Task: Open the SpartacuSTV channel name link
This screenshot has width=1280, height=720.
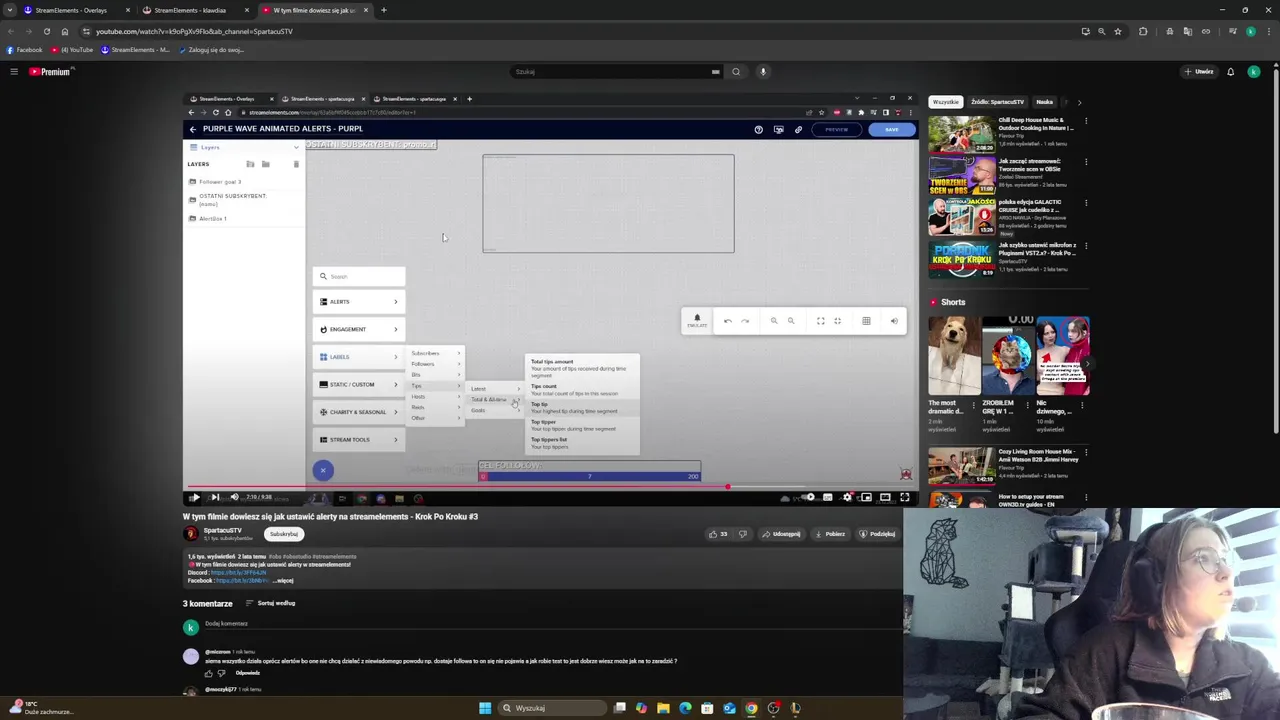Action: 223,530
